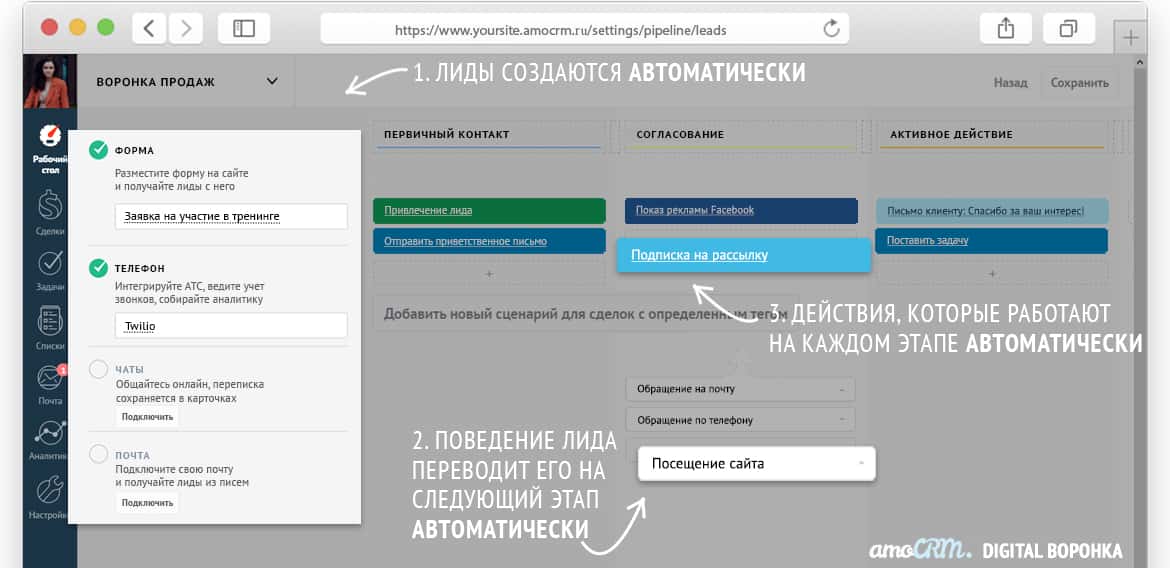Enable the Чаты radio circle
The width and height of the screenshot is (1170, 568).
[x=98, y=369]
